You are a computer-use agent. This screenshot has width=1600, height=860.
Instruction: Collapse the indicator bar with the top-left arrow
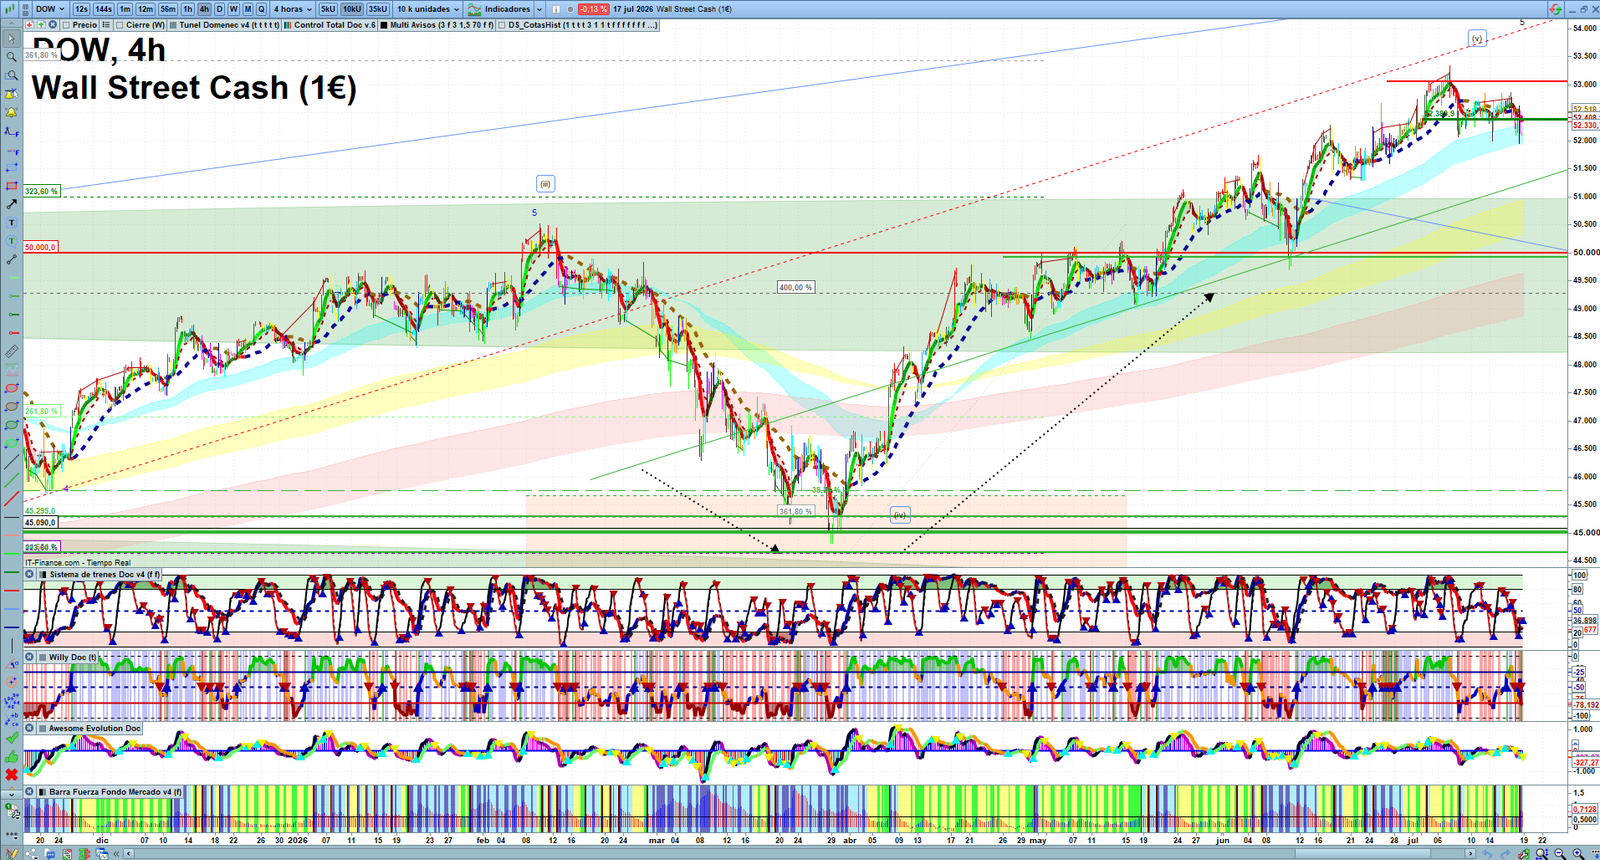[11, 25]
